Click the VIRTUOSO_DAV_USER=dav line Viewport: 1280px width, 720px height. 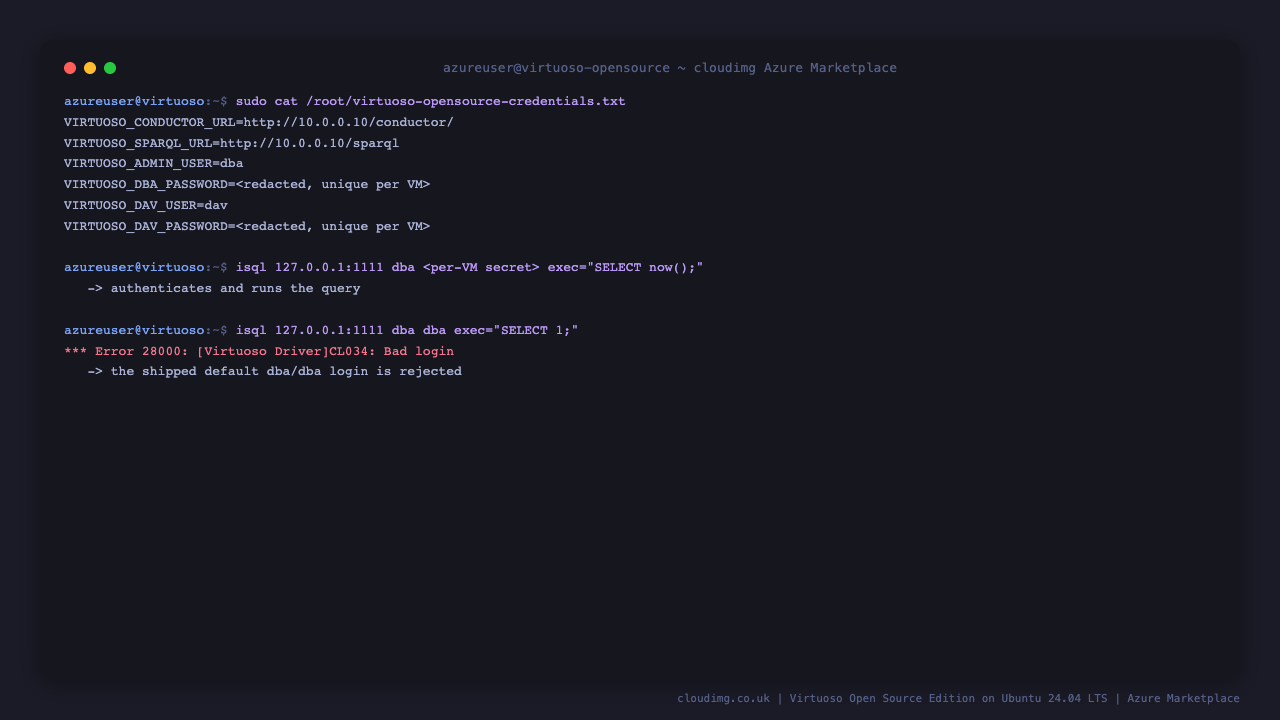[146, 206]
